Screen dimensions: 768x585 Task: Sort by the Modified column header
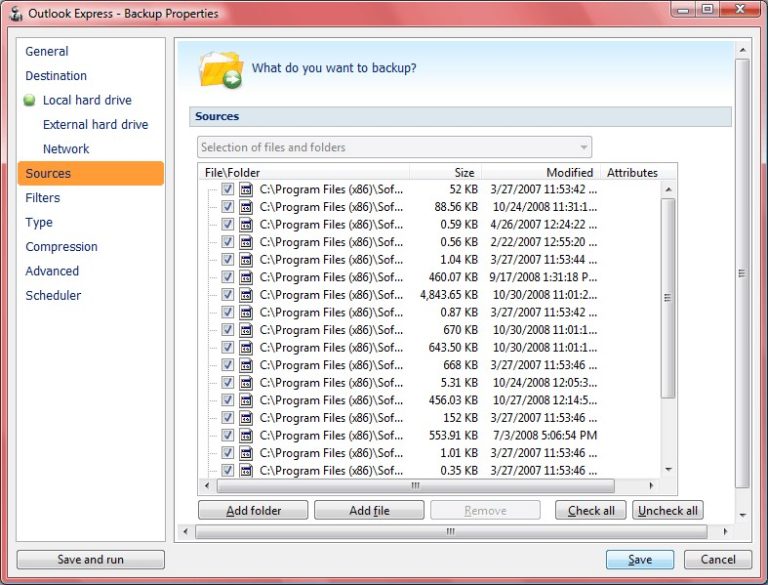[x=541, y=172]
